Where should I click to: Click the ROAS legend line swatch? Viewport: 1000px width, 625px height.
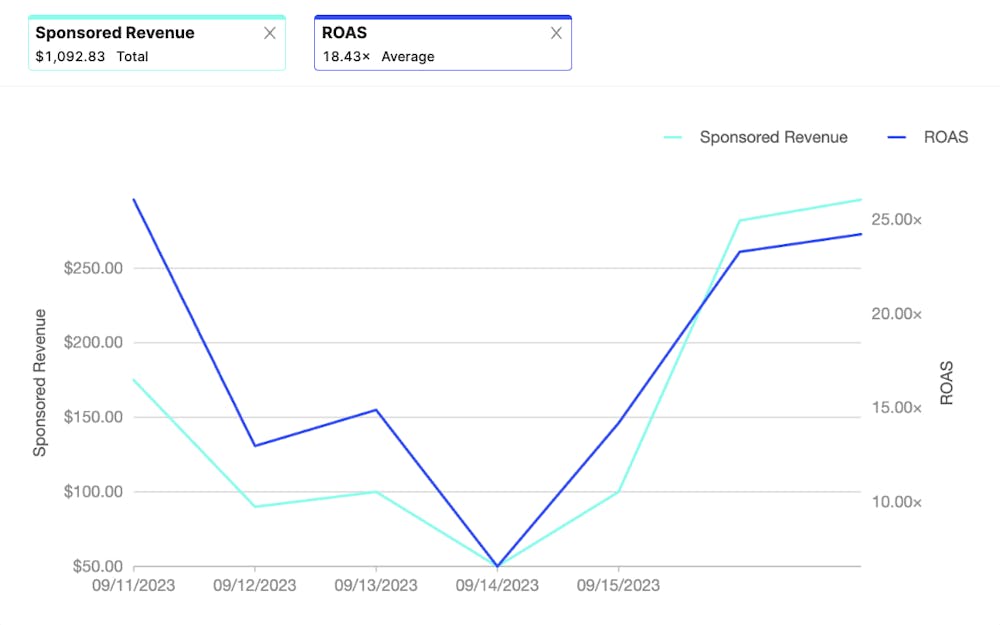897,137
